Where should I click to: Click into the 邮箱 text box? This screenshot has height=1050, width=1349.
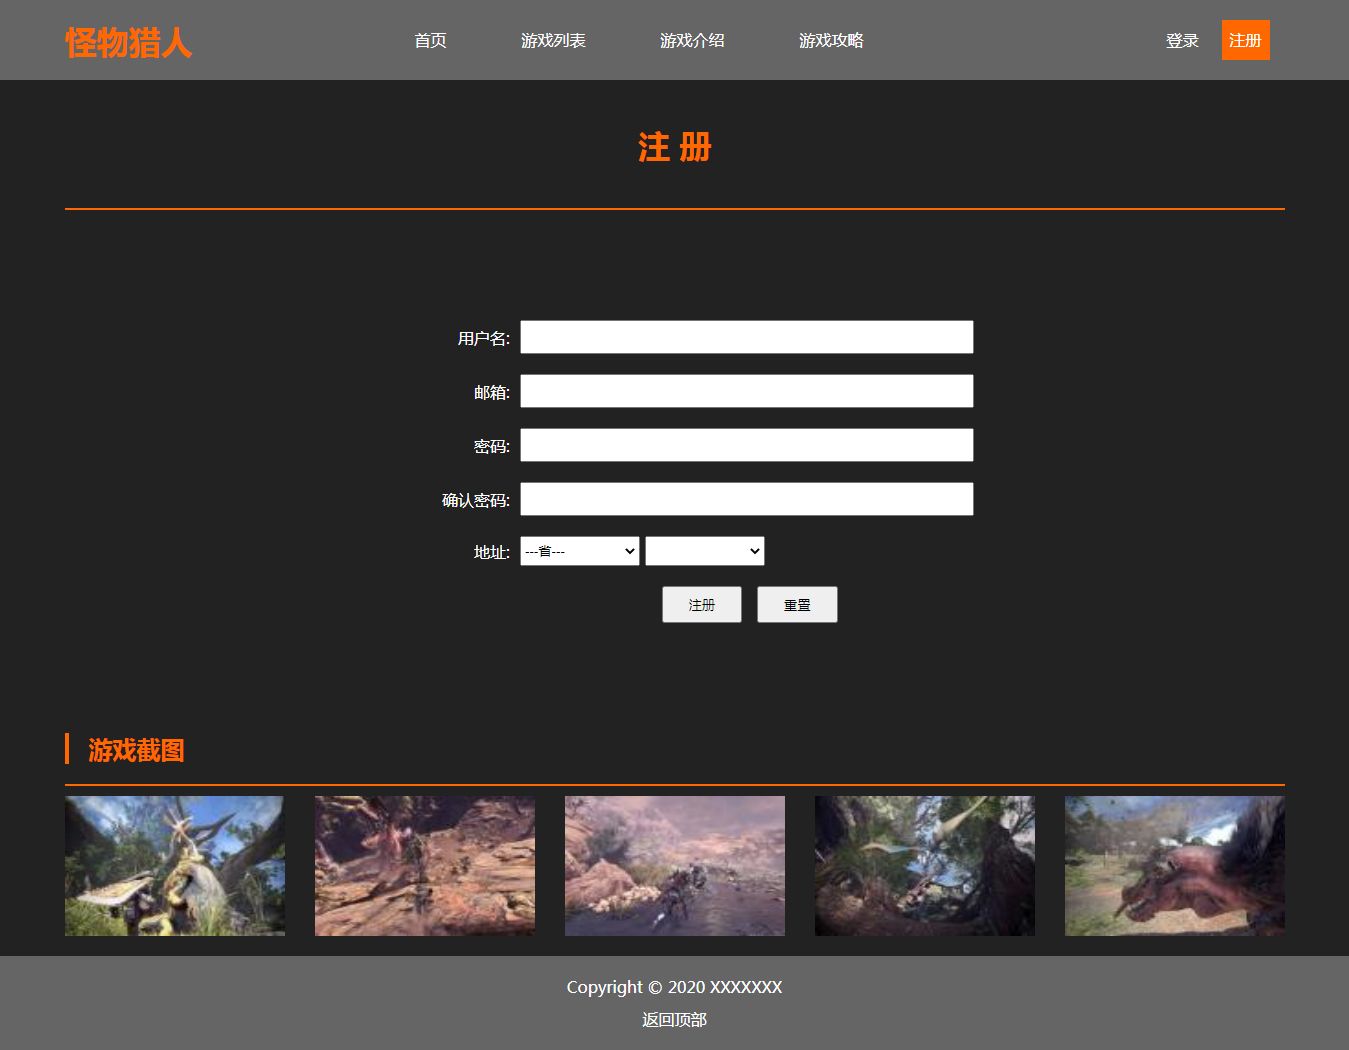[747, 391]
